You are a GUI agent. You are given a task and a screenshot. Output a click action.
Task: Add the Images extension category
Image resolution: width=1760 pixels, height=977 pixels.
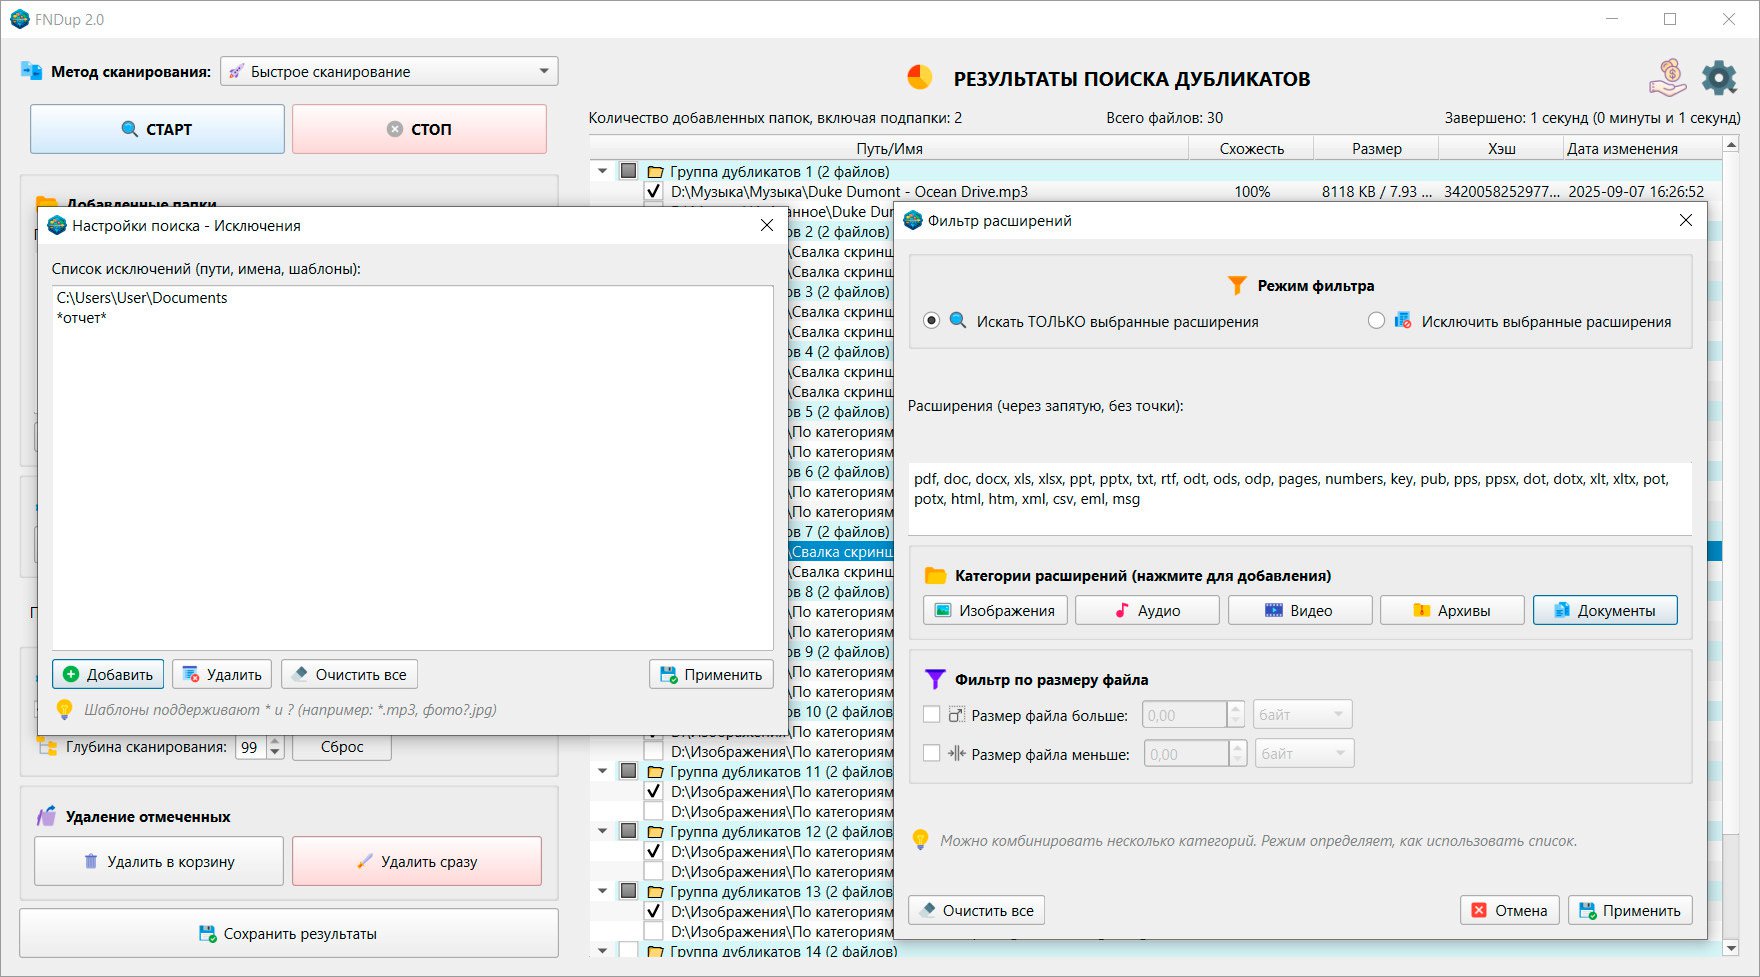click(x=995, y=610)
